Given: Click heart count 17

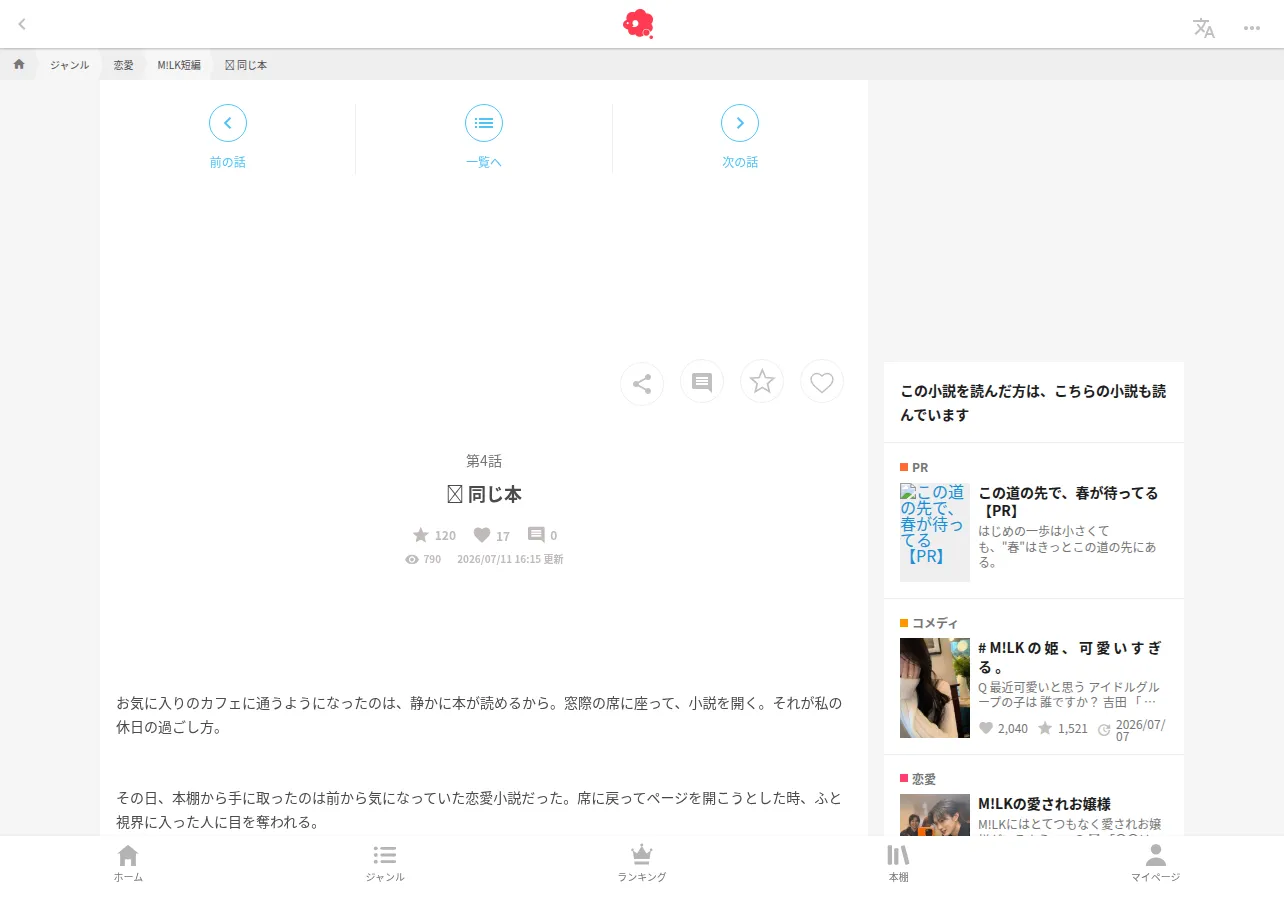Looking at the screenshot, I should [x=491, y=535].
